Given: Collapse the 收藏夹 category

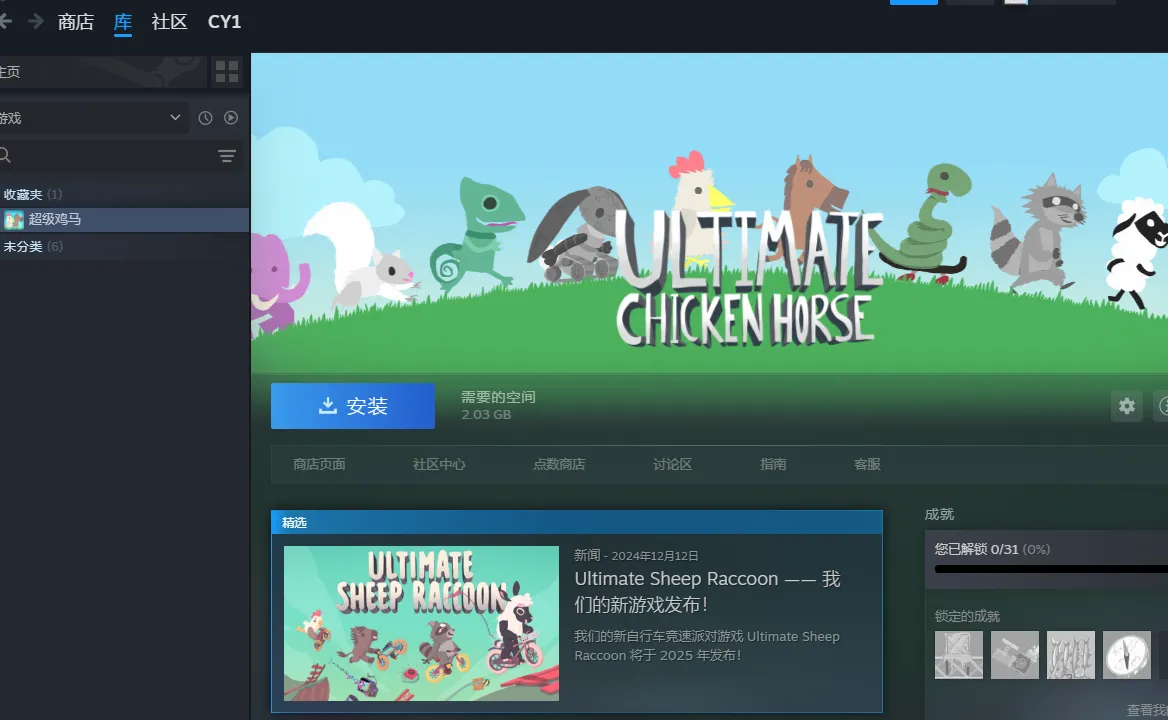Looking at the screenshot, I should click(23, 194).
